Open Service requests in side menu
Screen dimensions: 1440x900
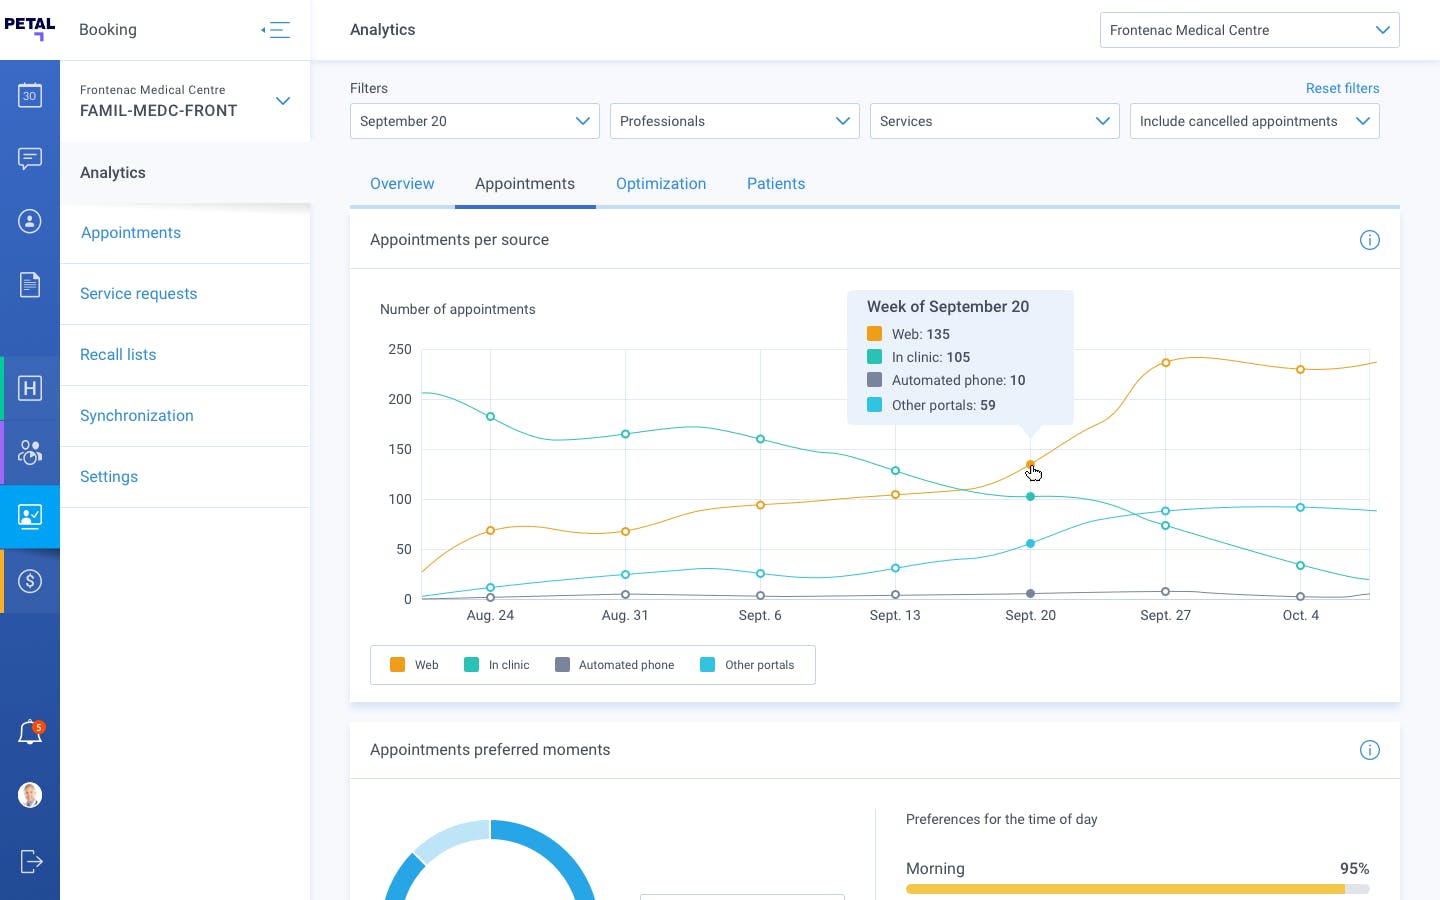tap(139, 294)
